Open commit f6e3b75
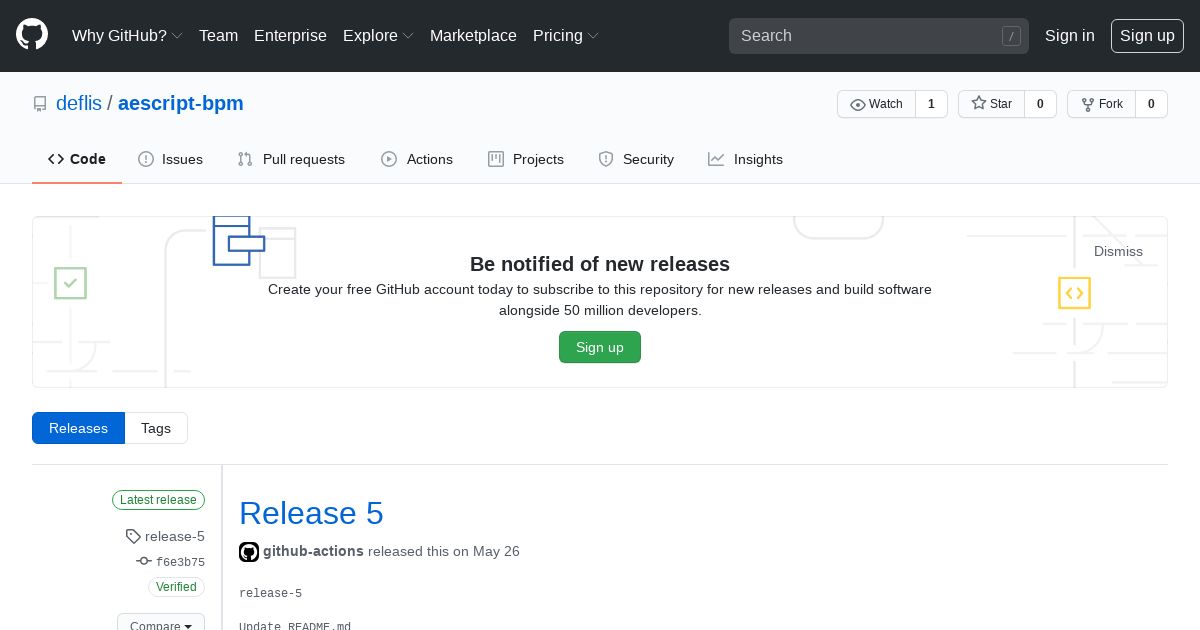Image resolution: width=1200 pixels, height=630 pixels. click(180, 562)
